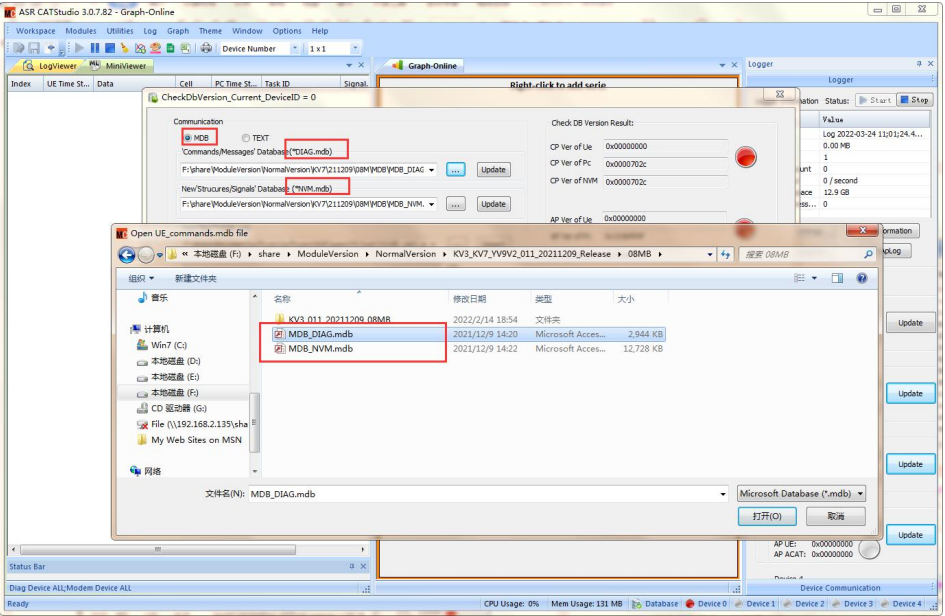Screen dimensions: 945x616
Task: Open the Microsoft Database file type dropdown
Action: (x=801, y=494)
